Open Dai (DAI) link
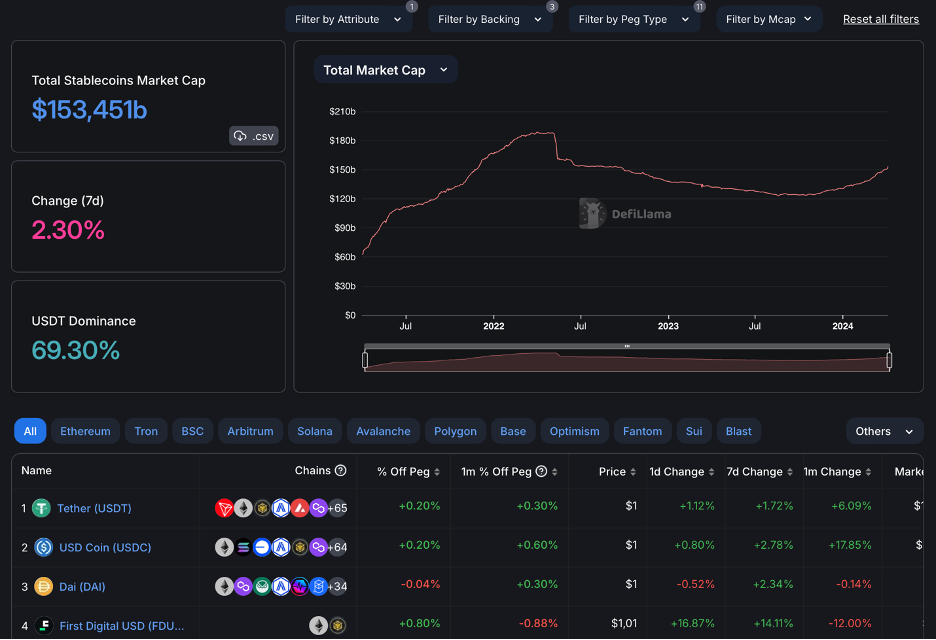 click(82, 587)
